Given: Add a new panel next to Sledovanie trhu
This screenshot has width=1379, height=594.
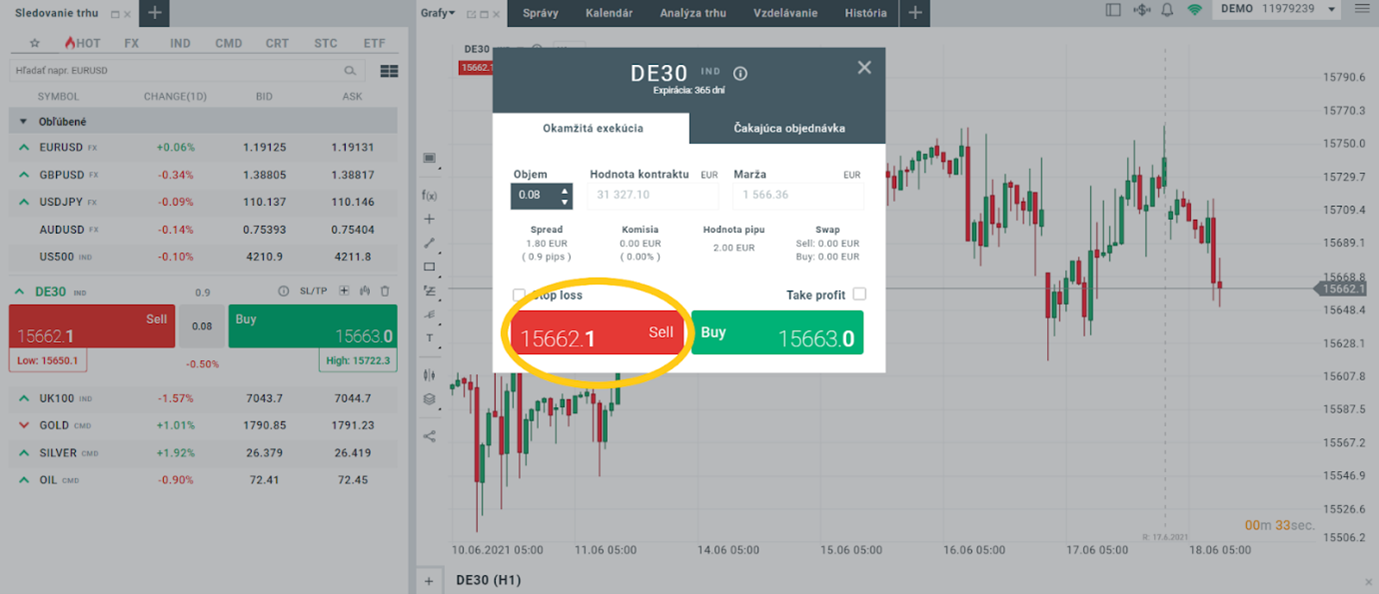Looking at the screenshot, I should coord(155,13).
